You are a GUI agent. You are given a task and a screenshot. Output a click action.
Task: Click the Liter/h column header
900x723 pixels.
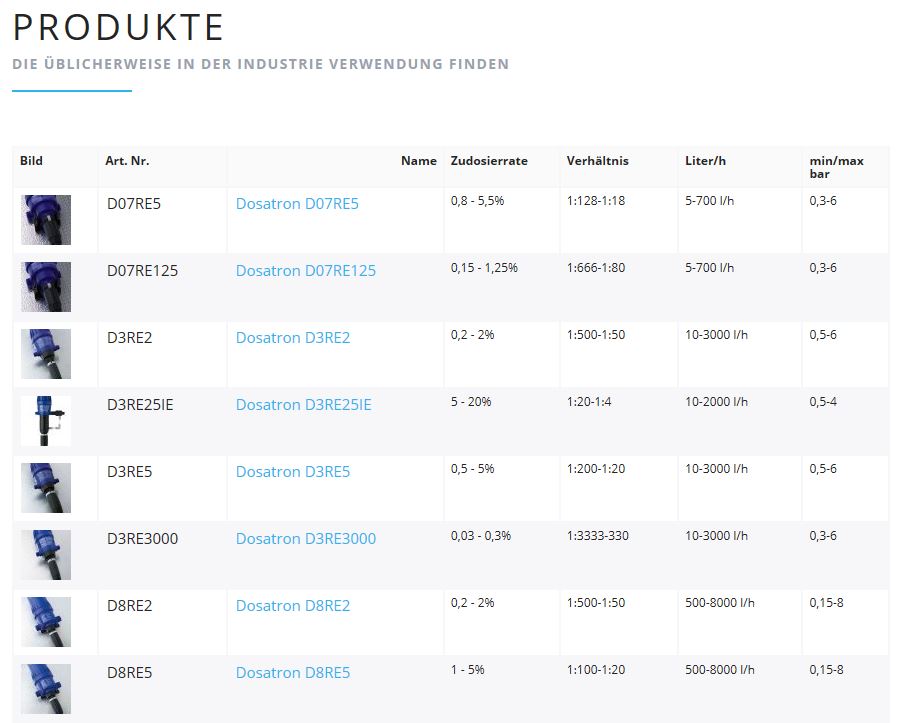click(x=705, y=161)
